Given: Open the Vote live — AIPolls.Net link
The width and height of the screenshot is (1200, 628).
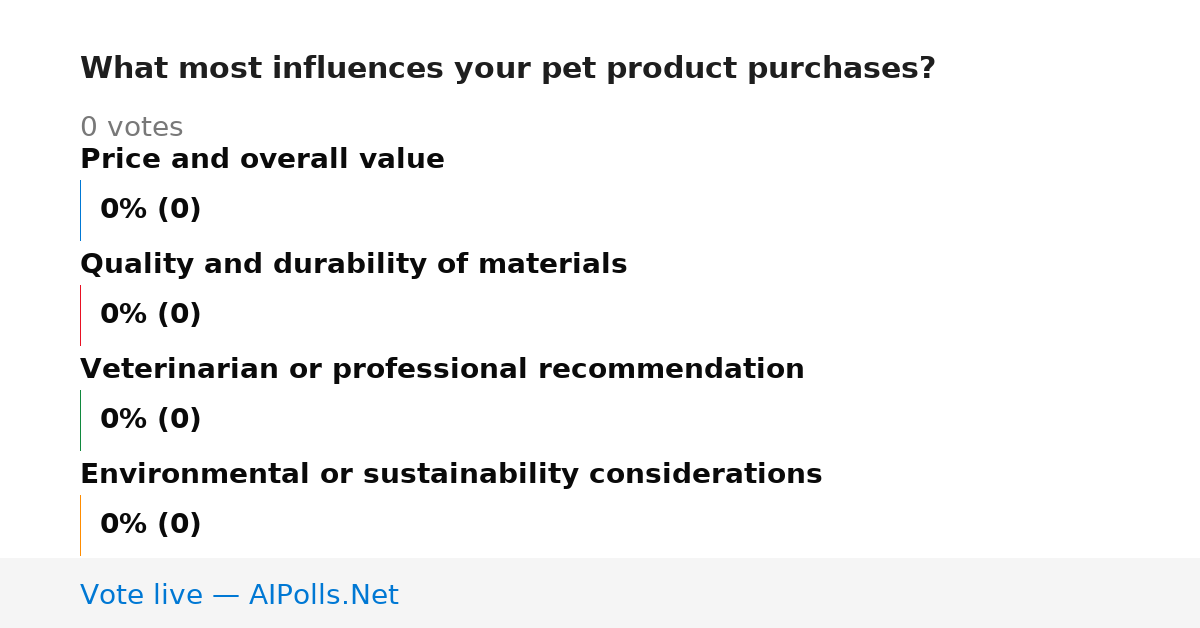Looking at the screenshot, I should pos(239,596).
